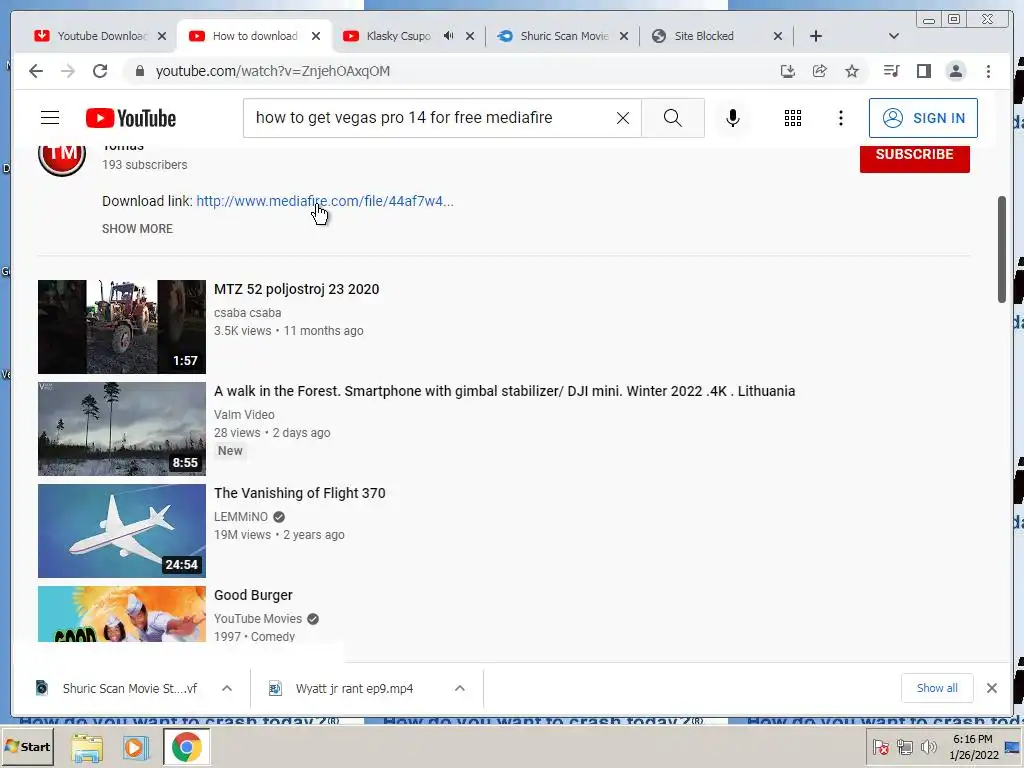
Task: Share this page icon
Action: pos(820,71)
